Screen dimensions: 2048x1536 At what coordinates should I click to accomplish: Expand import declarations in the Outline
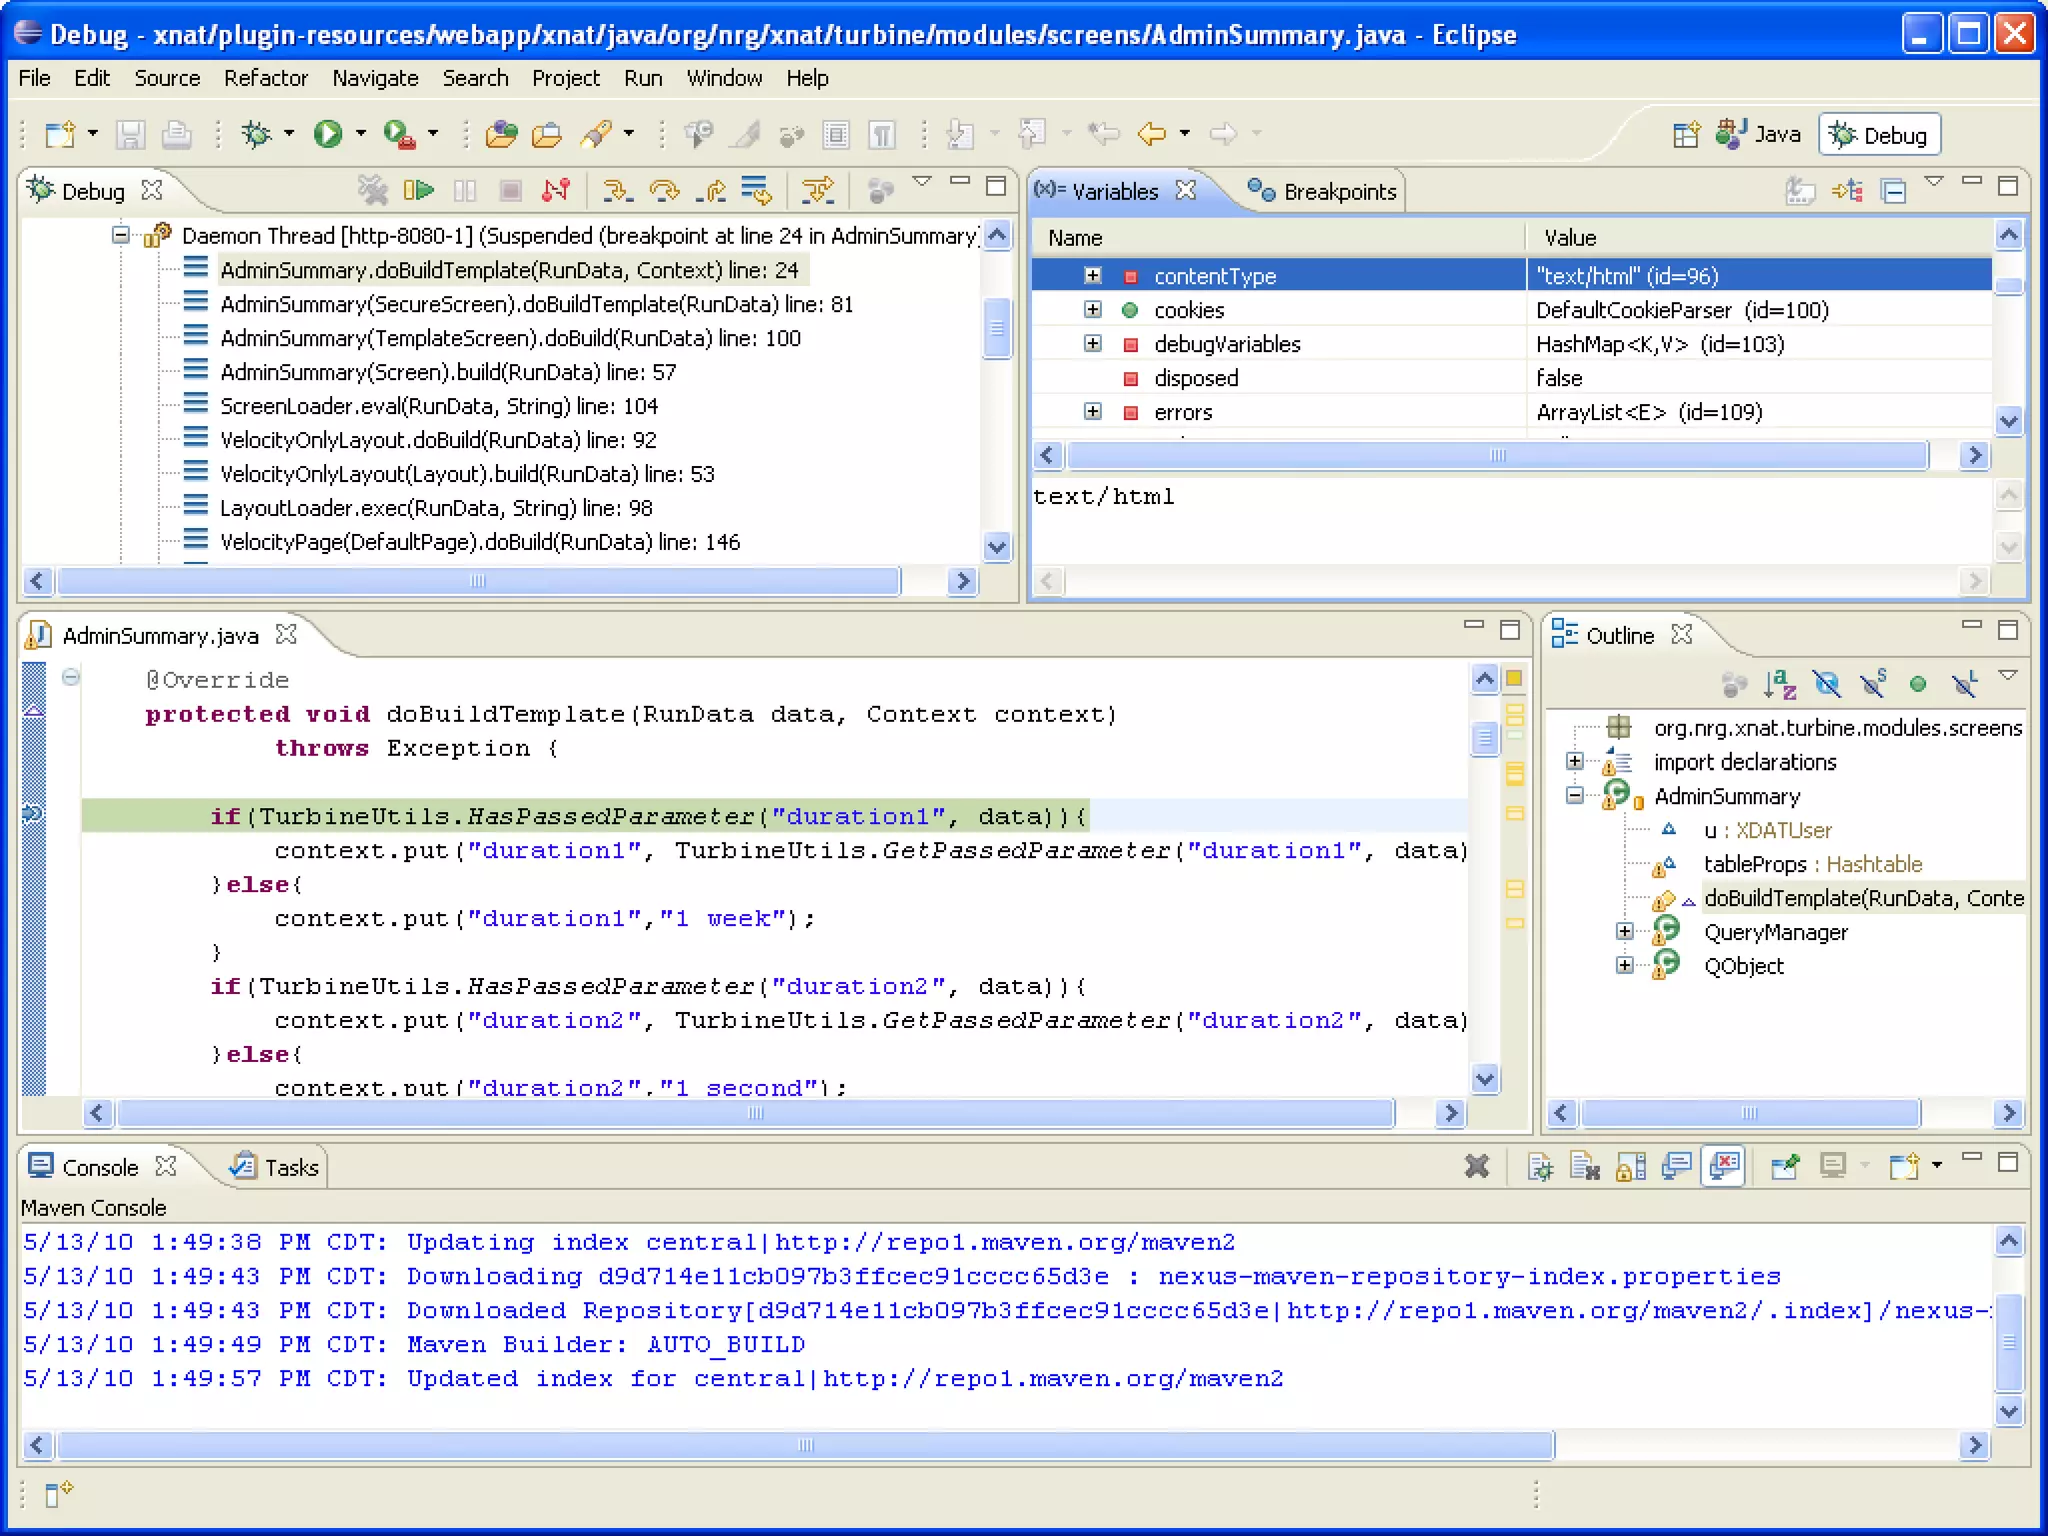pyautogui.click(x=1575, y=761)
